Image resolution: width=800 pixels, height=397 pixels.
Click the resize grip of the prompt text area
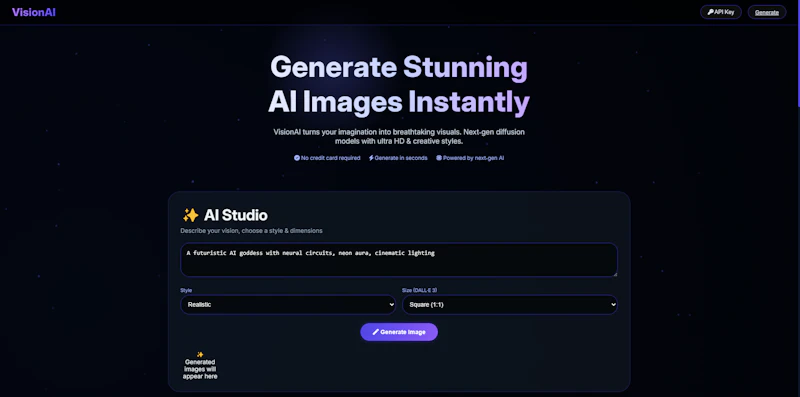(614, 274)
